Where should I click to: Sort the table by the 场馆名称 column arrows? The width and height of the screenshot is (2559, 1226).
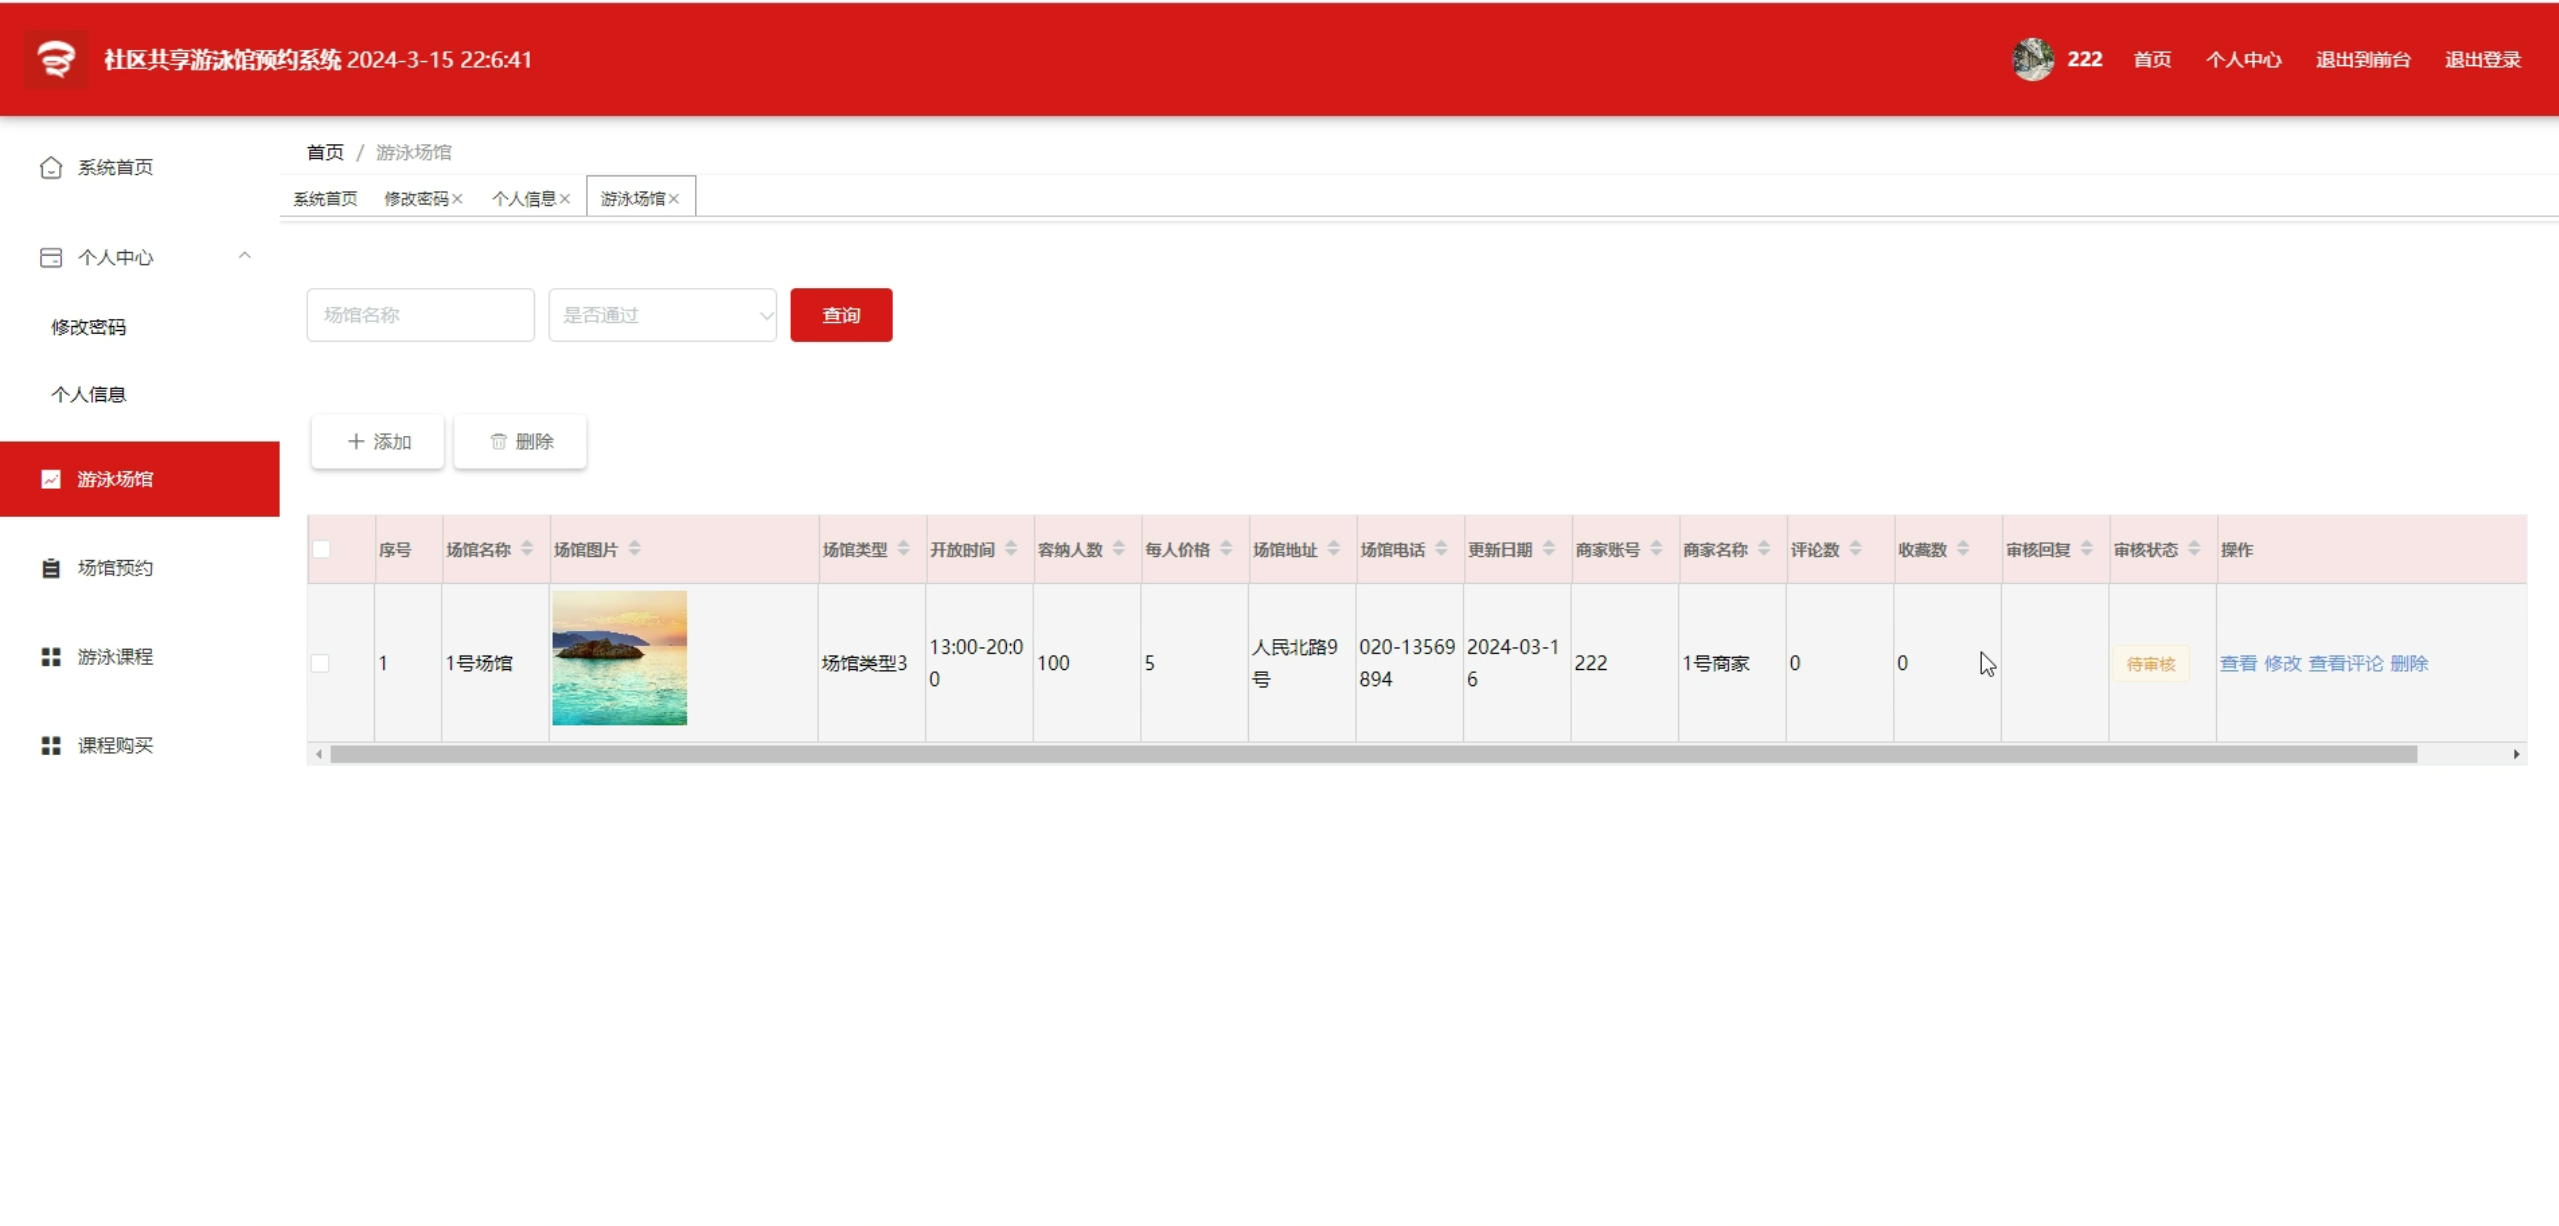coord(527,549)
